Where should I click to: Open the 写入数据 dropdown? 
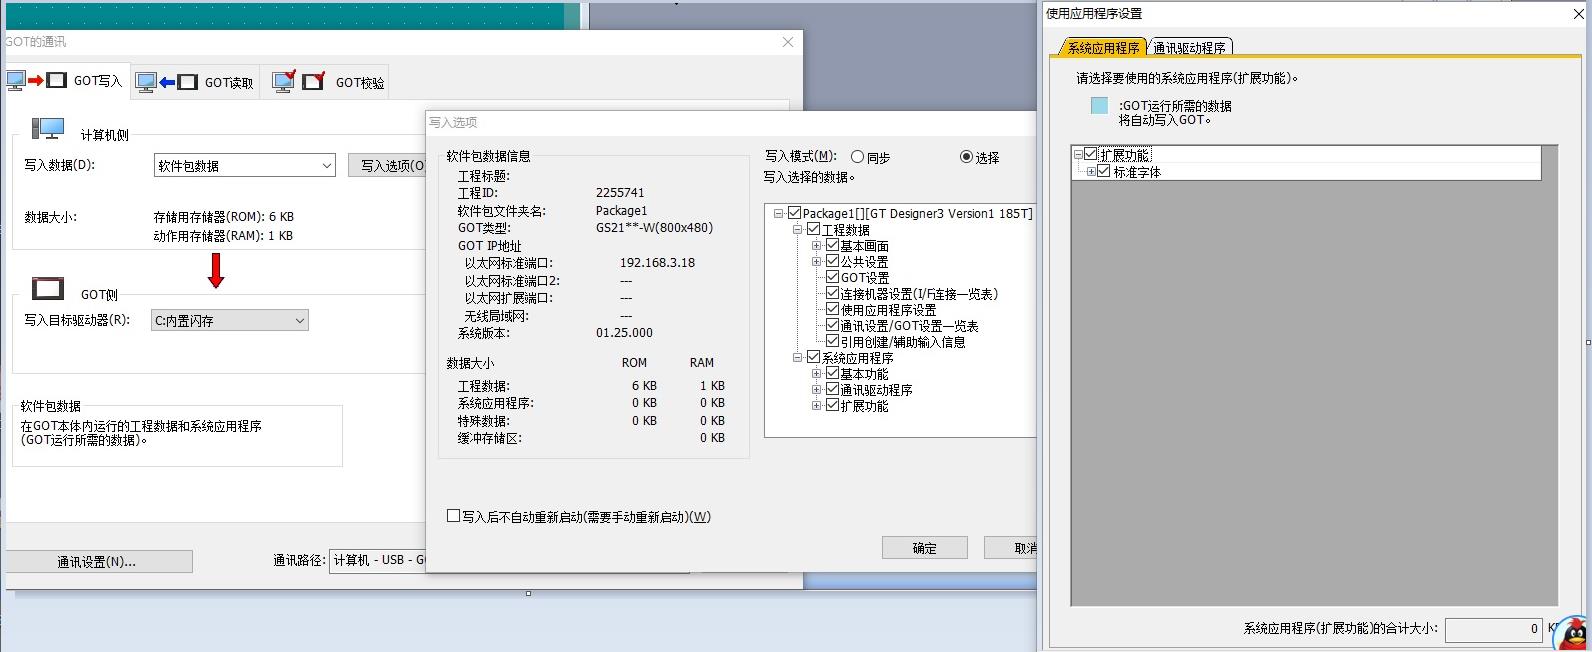(327, 166)
